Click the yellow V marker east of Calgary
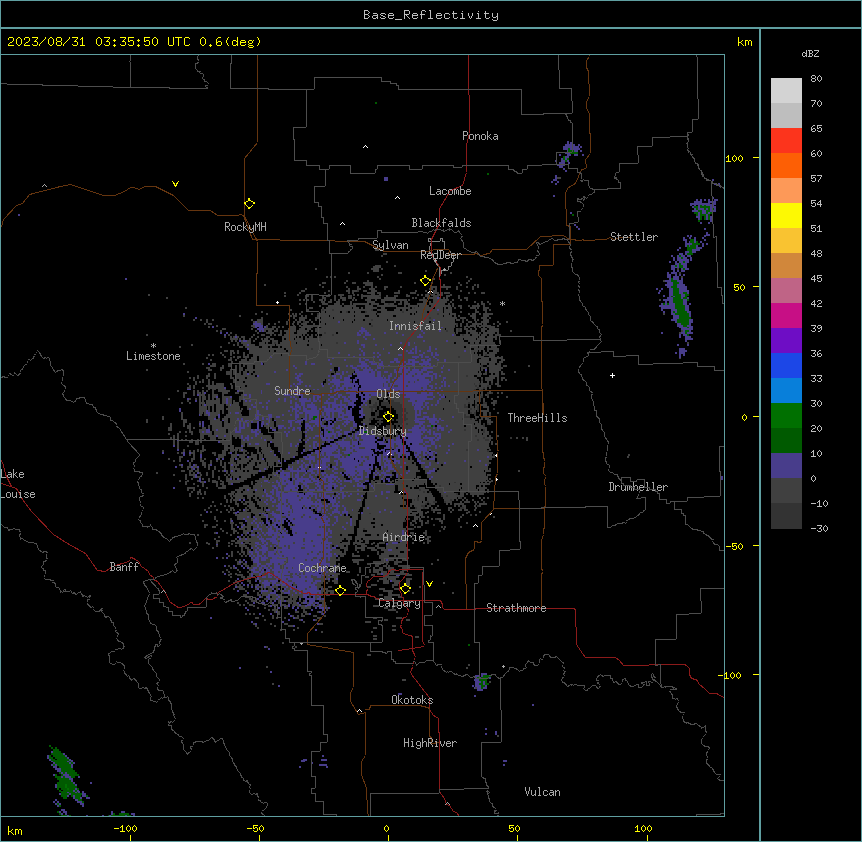This screenshot has width=862, height=842. [x=429, y=584]
